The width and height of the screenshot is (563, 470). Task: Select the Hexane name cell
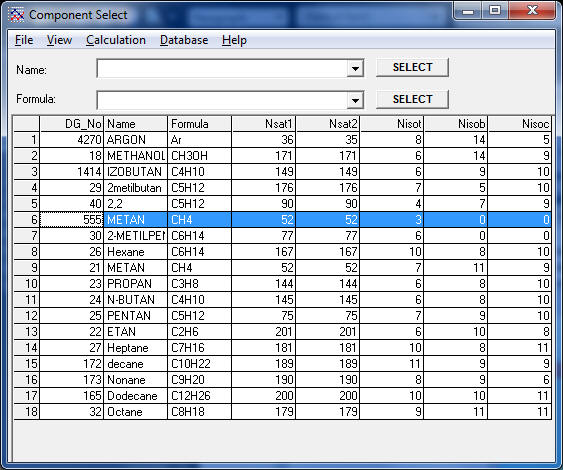[x=135, y=252]
